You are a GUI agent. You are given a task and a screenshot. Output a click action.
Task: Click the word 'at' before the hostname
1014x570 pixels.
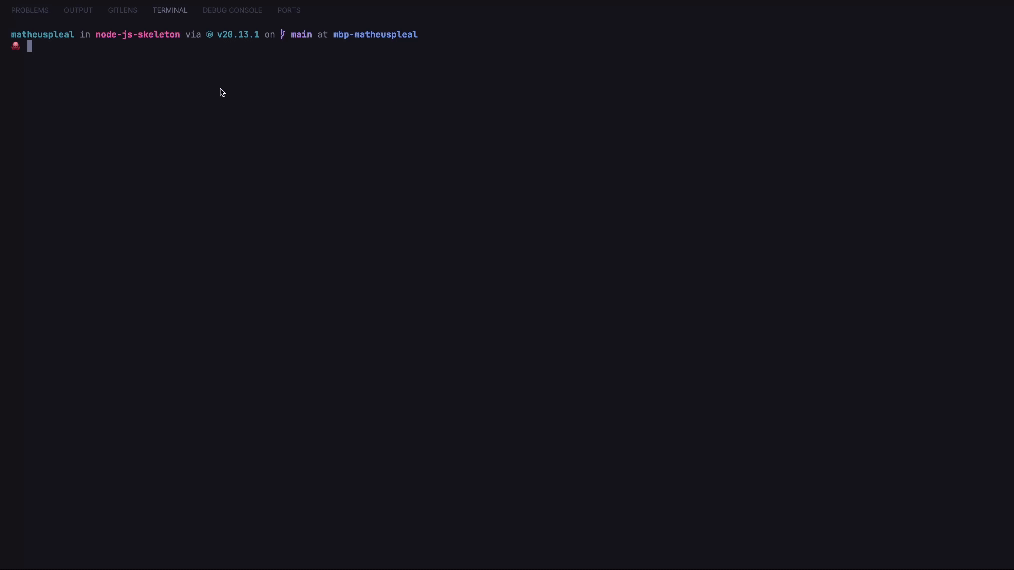pos(323,35)
